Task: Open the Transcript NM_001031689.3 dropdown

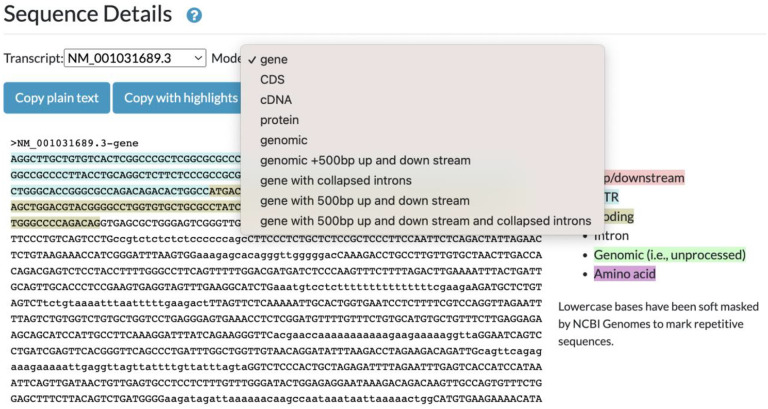Action: pyautogui.click(x=134, y=59)
